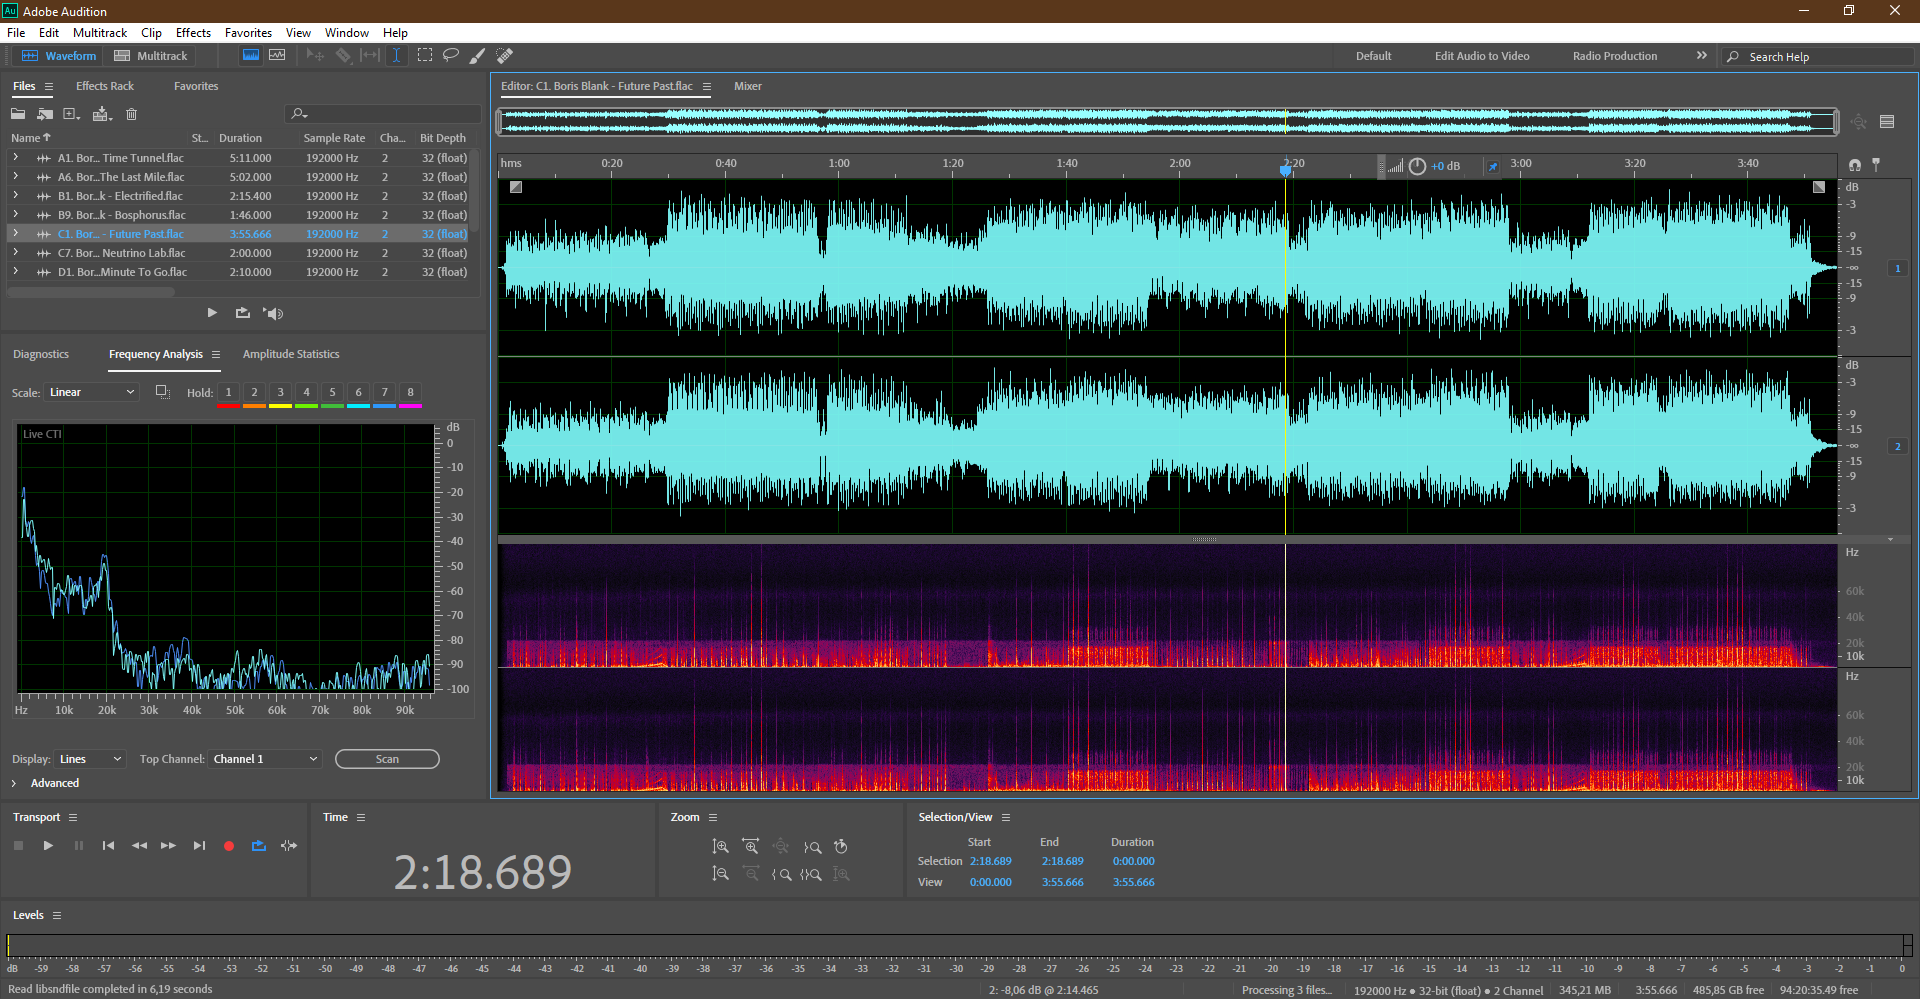Expand the C7. Bor... Neutrino Lab.flac row
Screen dimensions: 1920x999
click(15, 253)
